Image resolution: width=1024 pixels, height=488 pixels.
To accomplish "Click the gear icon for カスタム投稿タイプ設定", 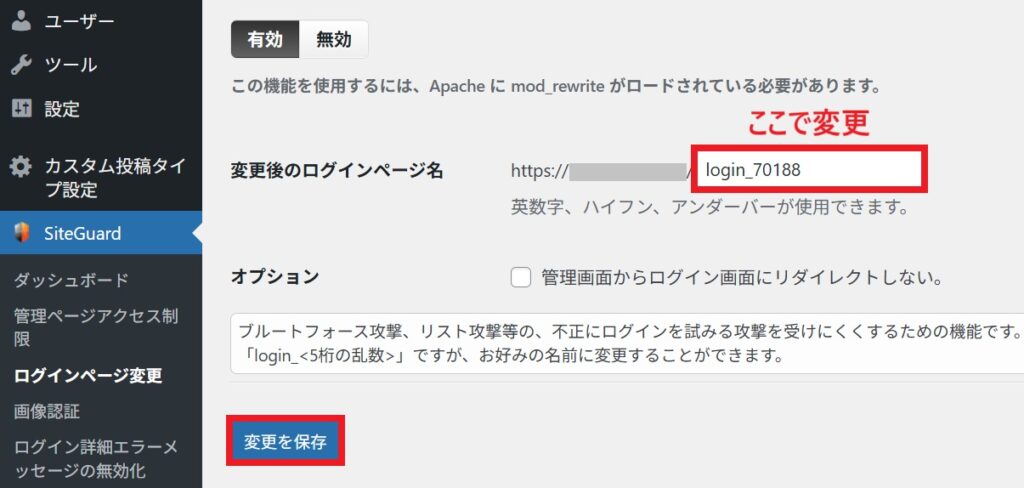I will click(21, 167).
